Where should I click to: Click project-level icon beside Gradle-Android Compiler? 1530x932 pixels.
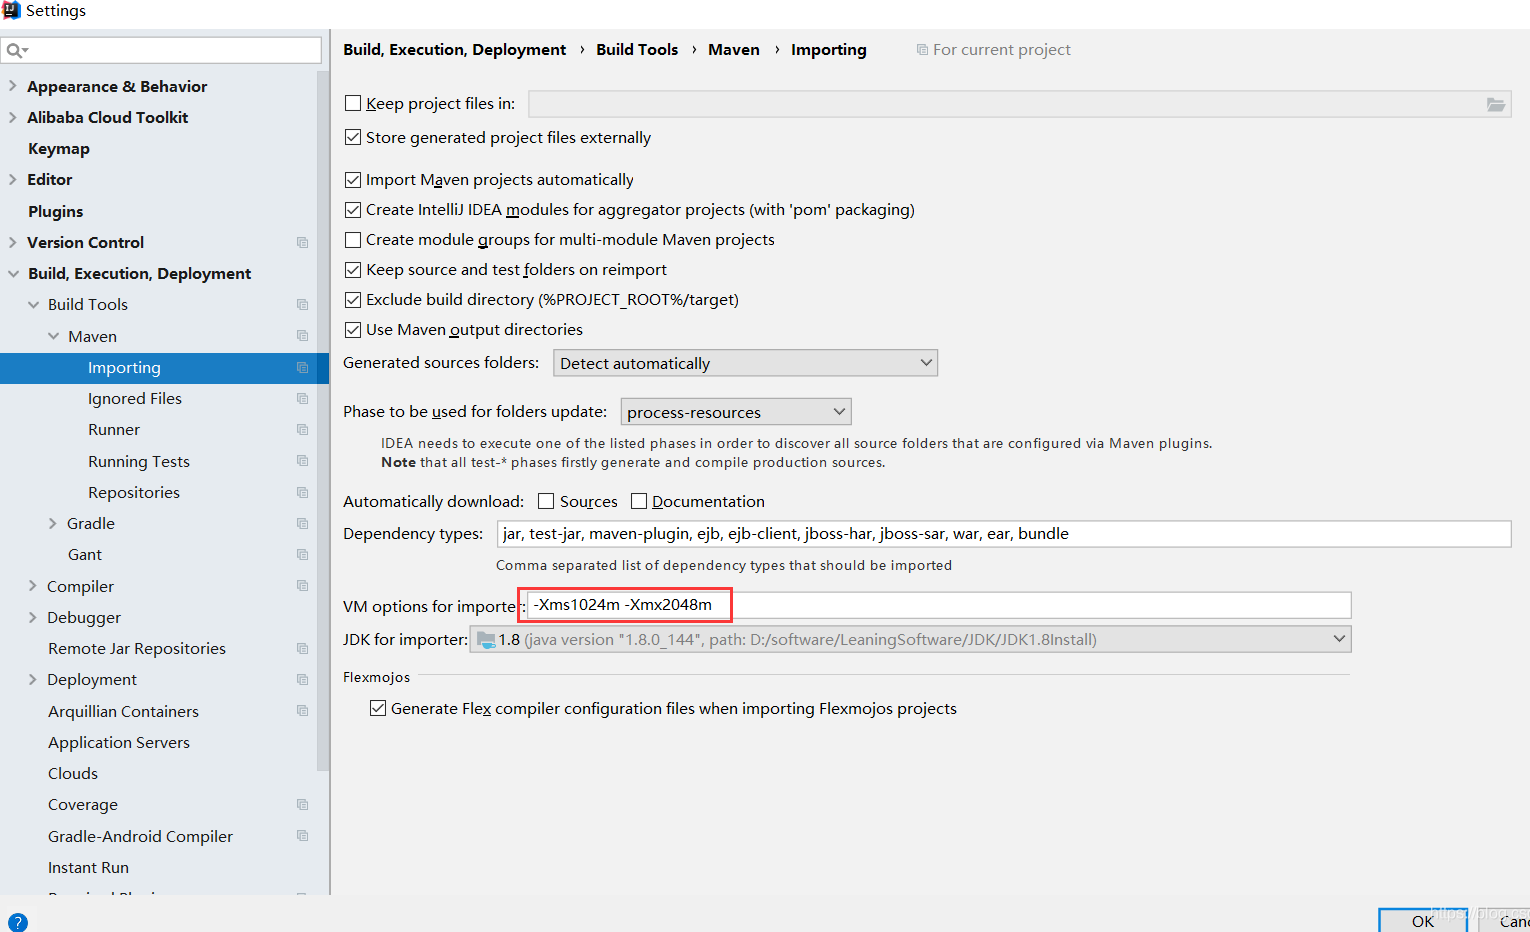click(302, 836)
